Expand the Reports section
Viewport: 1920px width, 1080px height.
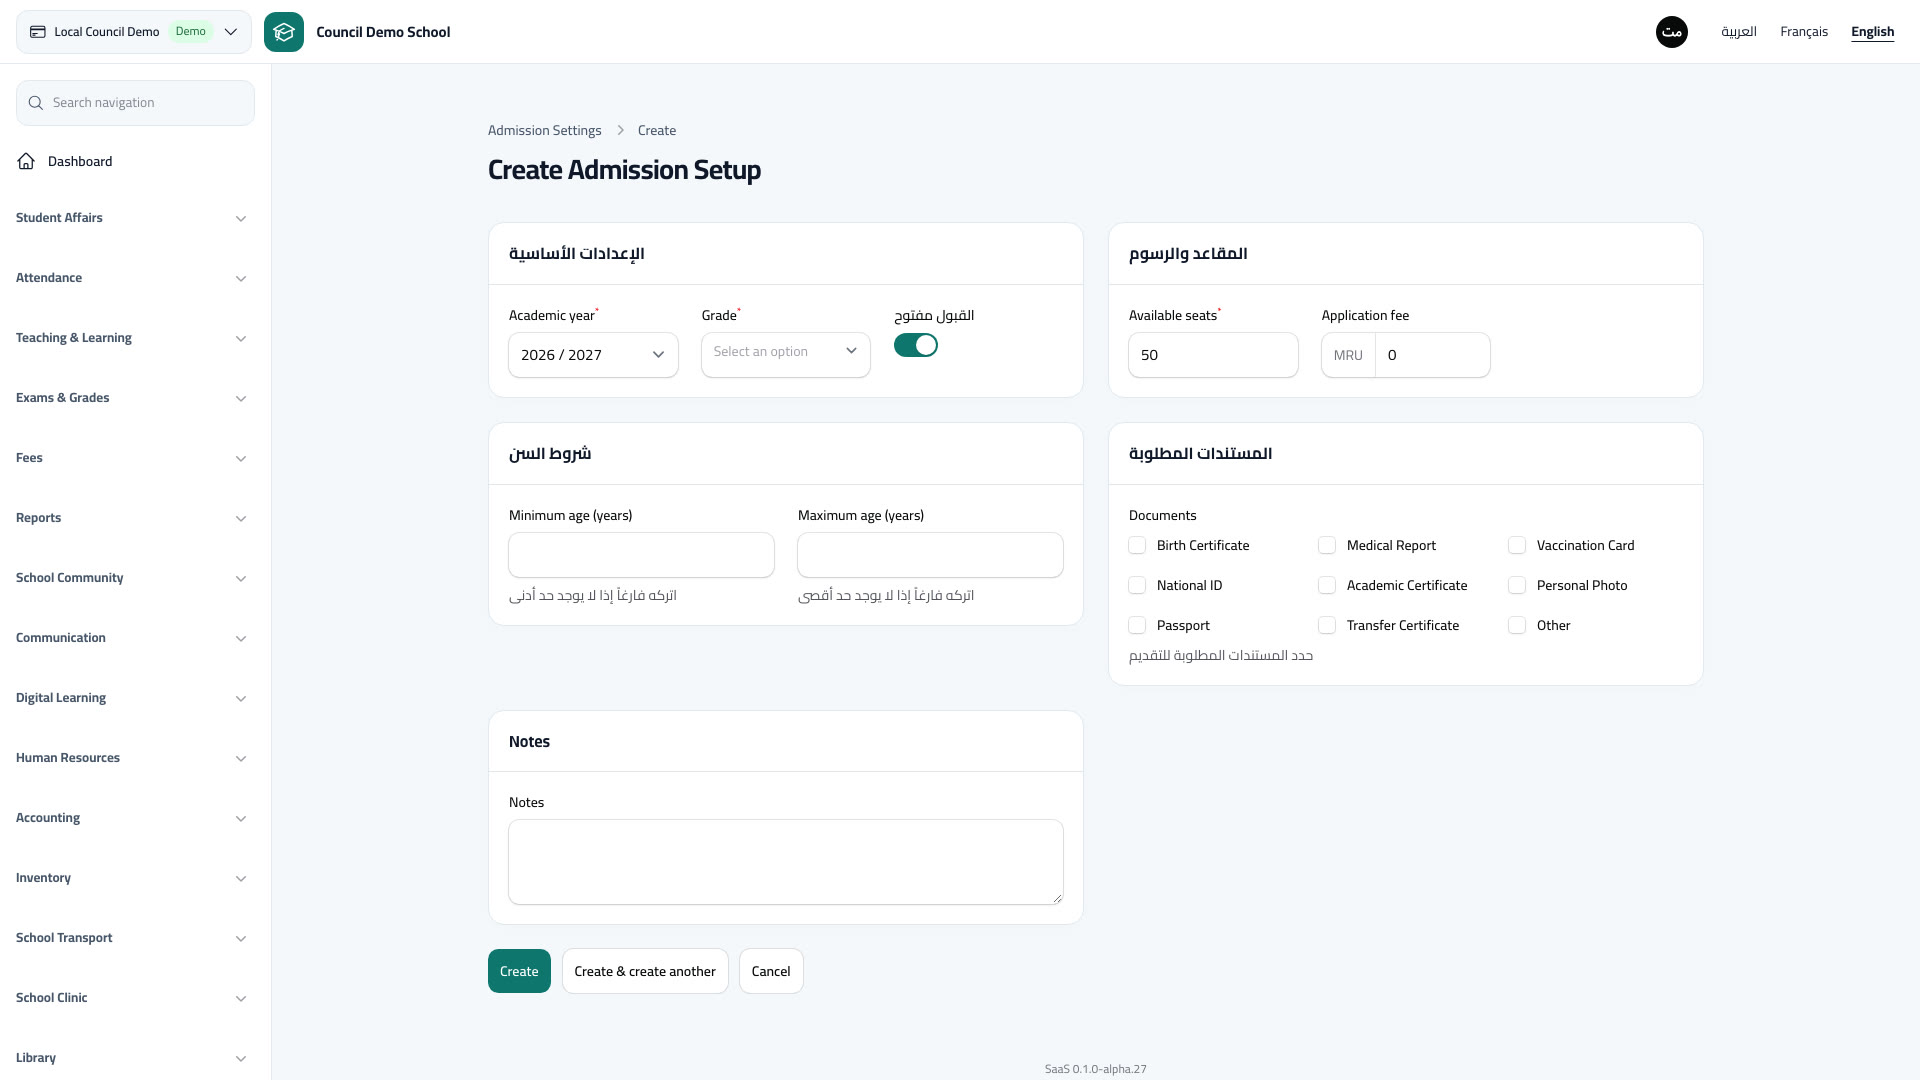[131, 518]
